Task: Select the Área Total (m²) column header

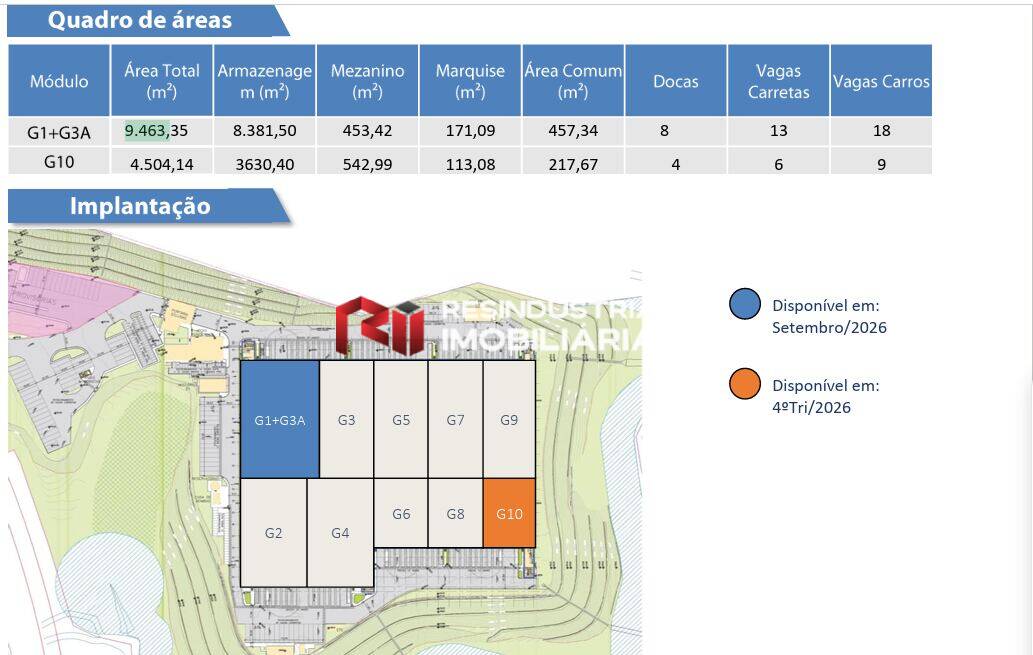Action: (x=161, y=80)
